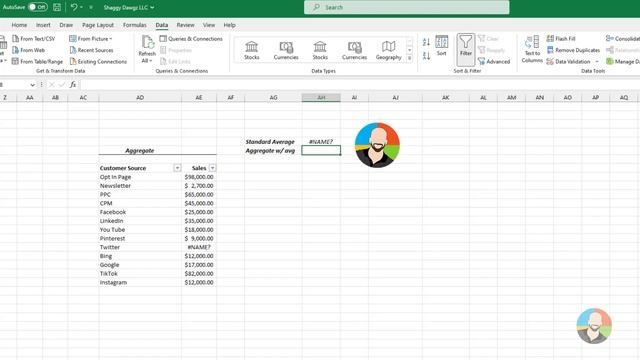
Task: Switch to the Home tab
Action: 19,25
